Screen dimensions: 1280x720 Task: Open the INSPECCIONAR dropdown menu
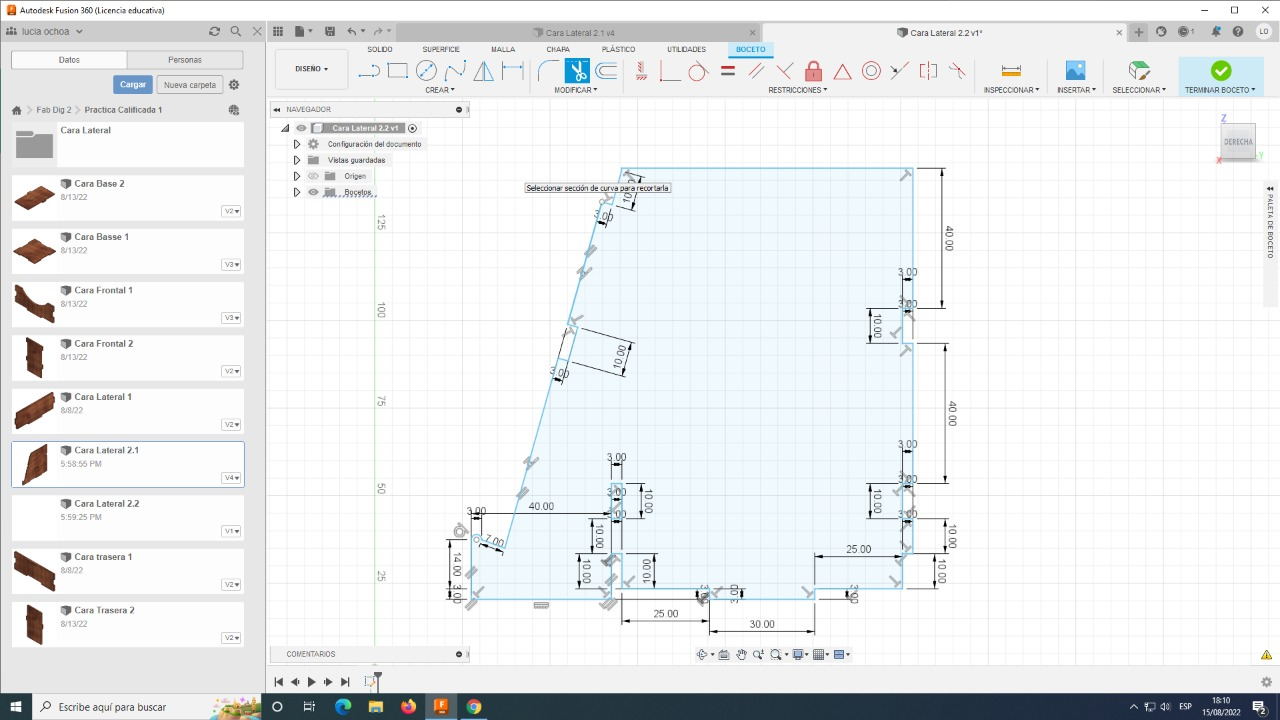click(1011, 90)
